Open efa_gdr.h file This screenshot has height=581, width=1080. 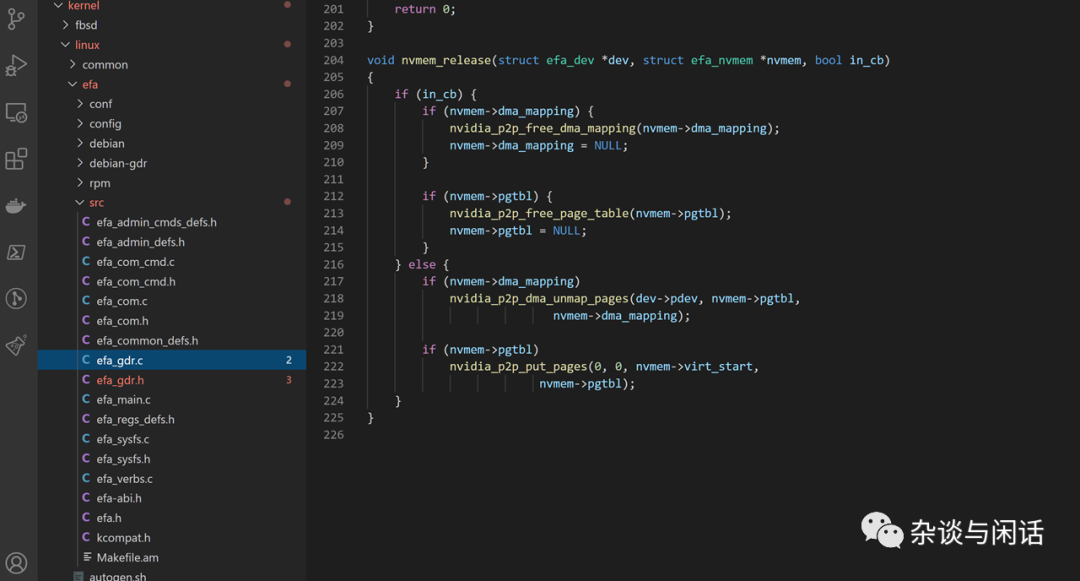[120, 380]
